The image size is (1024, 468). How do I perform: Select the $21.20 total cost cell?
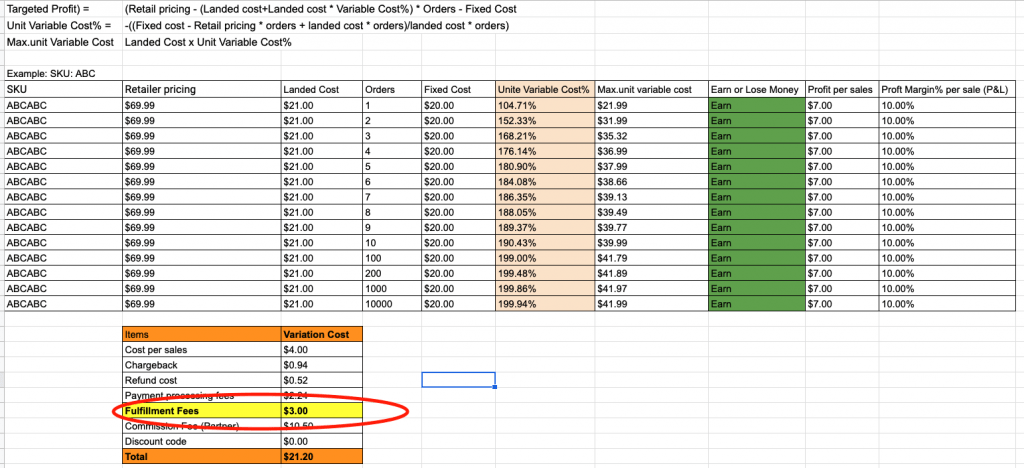321,456
